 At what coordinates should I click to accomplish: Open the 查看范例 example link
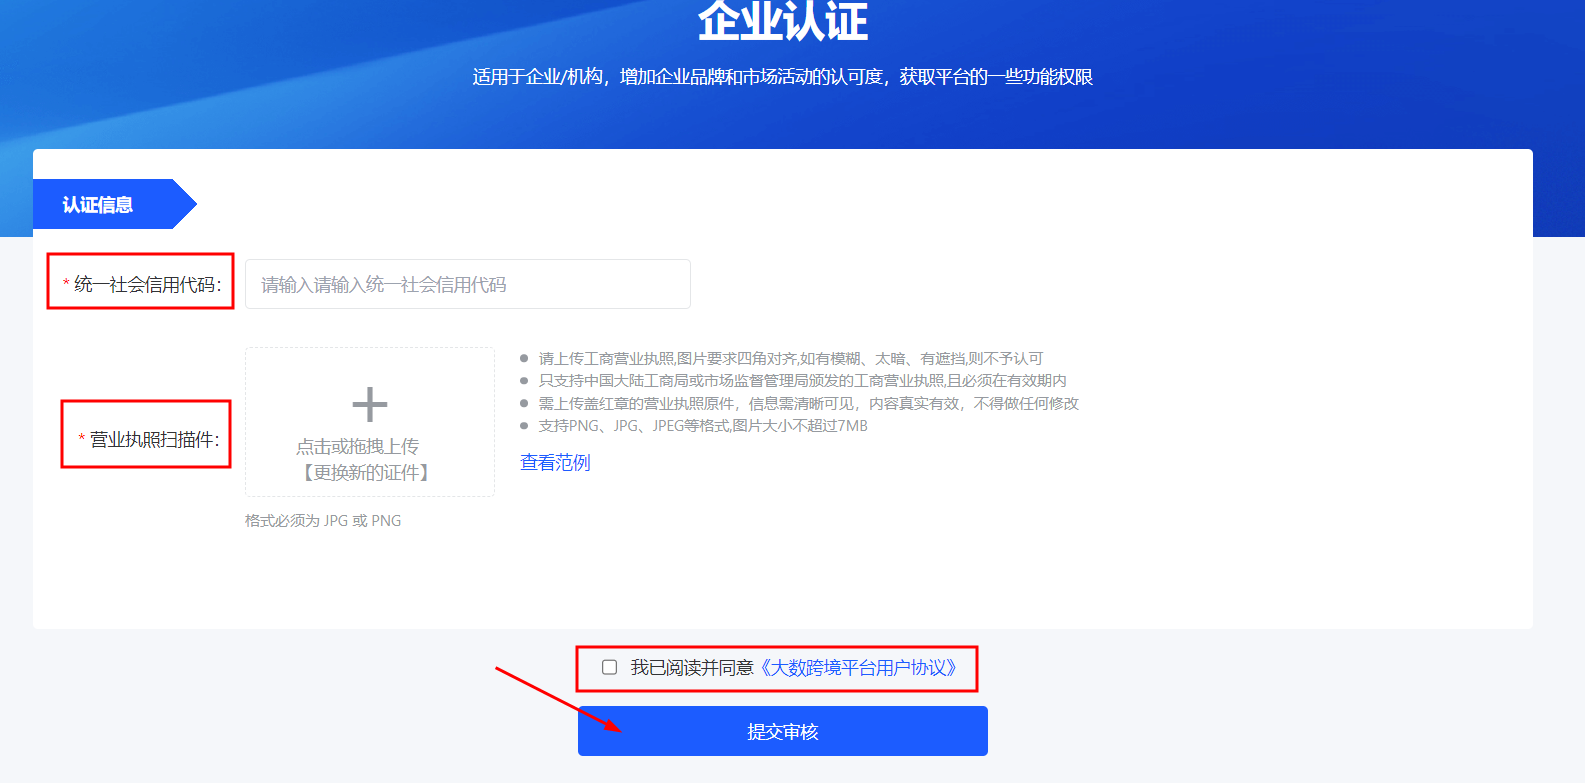[x=555, y=463]
